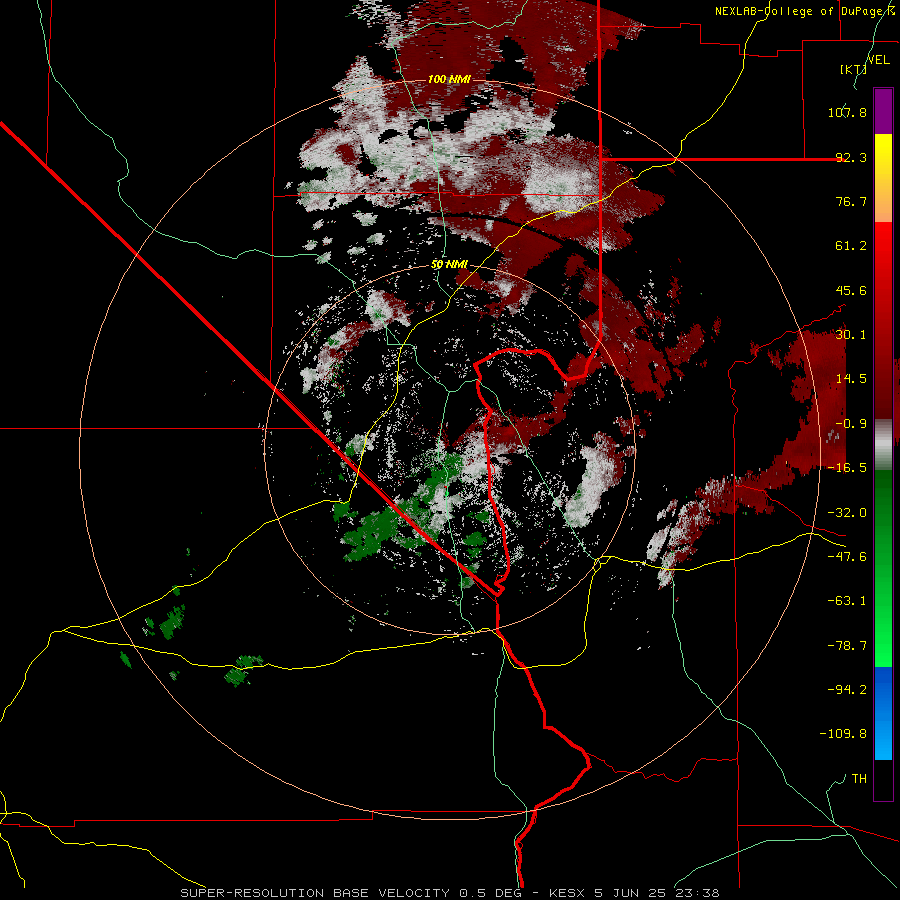900x900 pixels.
Task: Click the 107.8 legend value
Action: click(x=847, y=112)
